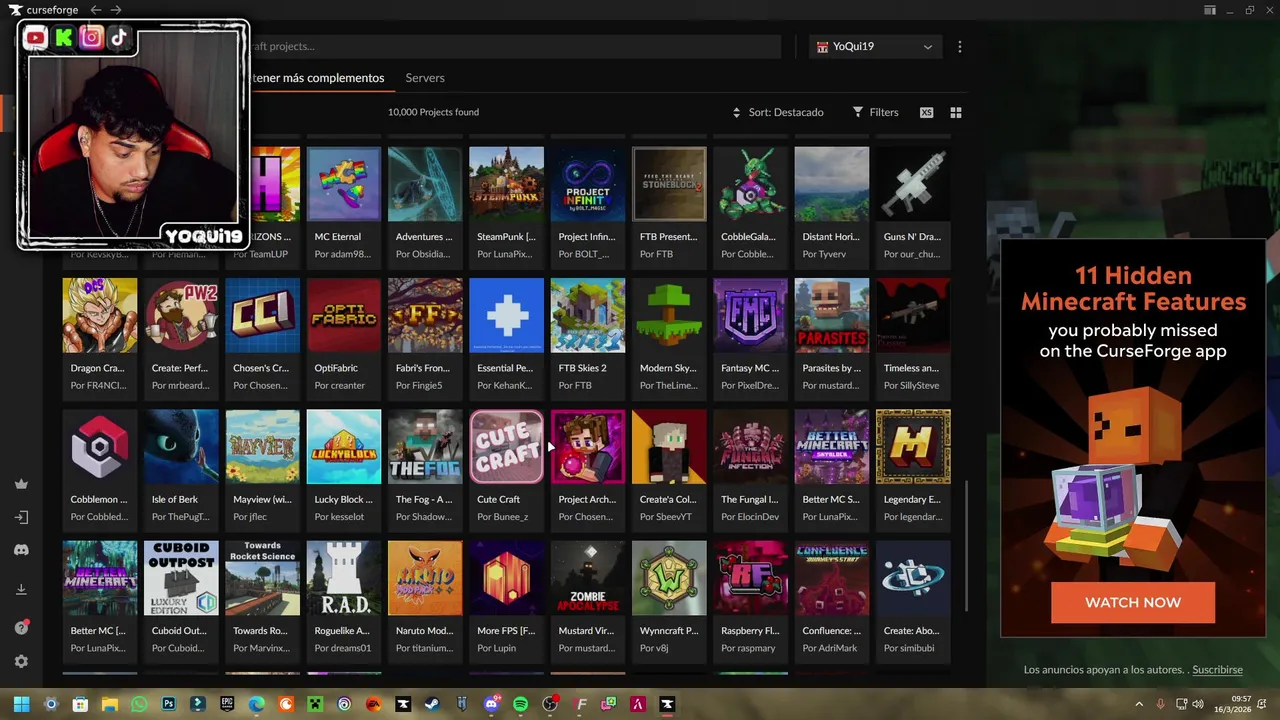Open Roguelike A... R.A.D. thumbnail
This screenshot has width=1280, height=720.
tap(344, 578)
